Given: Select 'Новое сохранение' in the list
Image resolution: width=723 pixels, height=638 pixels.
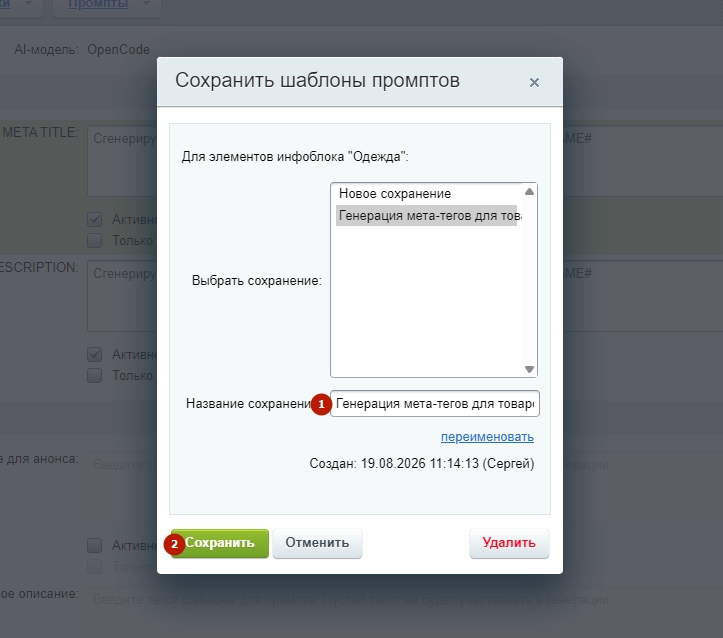Looking at the screenshot, I should pos(427,194).
